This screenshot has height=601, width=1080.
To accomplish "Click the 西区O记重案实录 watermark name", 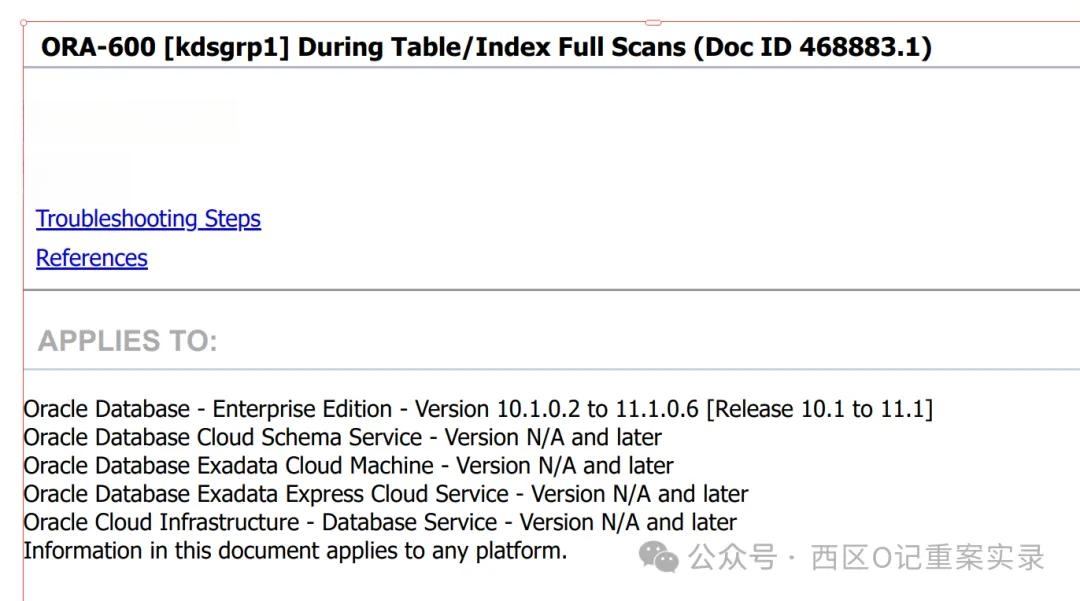I will click(927, 557).
